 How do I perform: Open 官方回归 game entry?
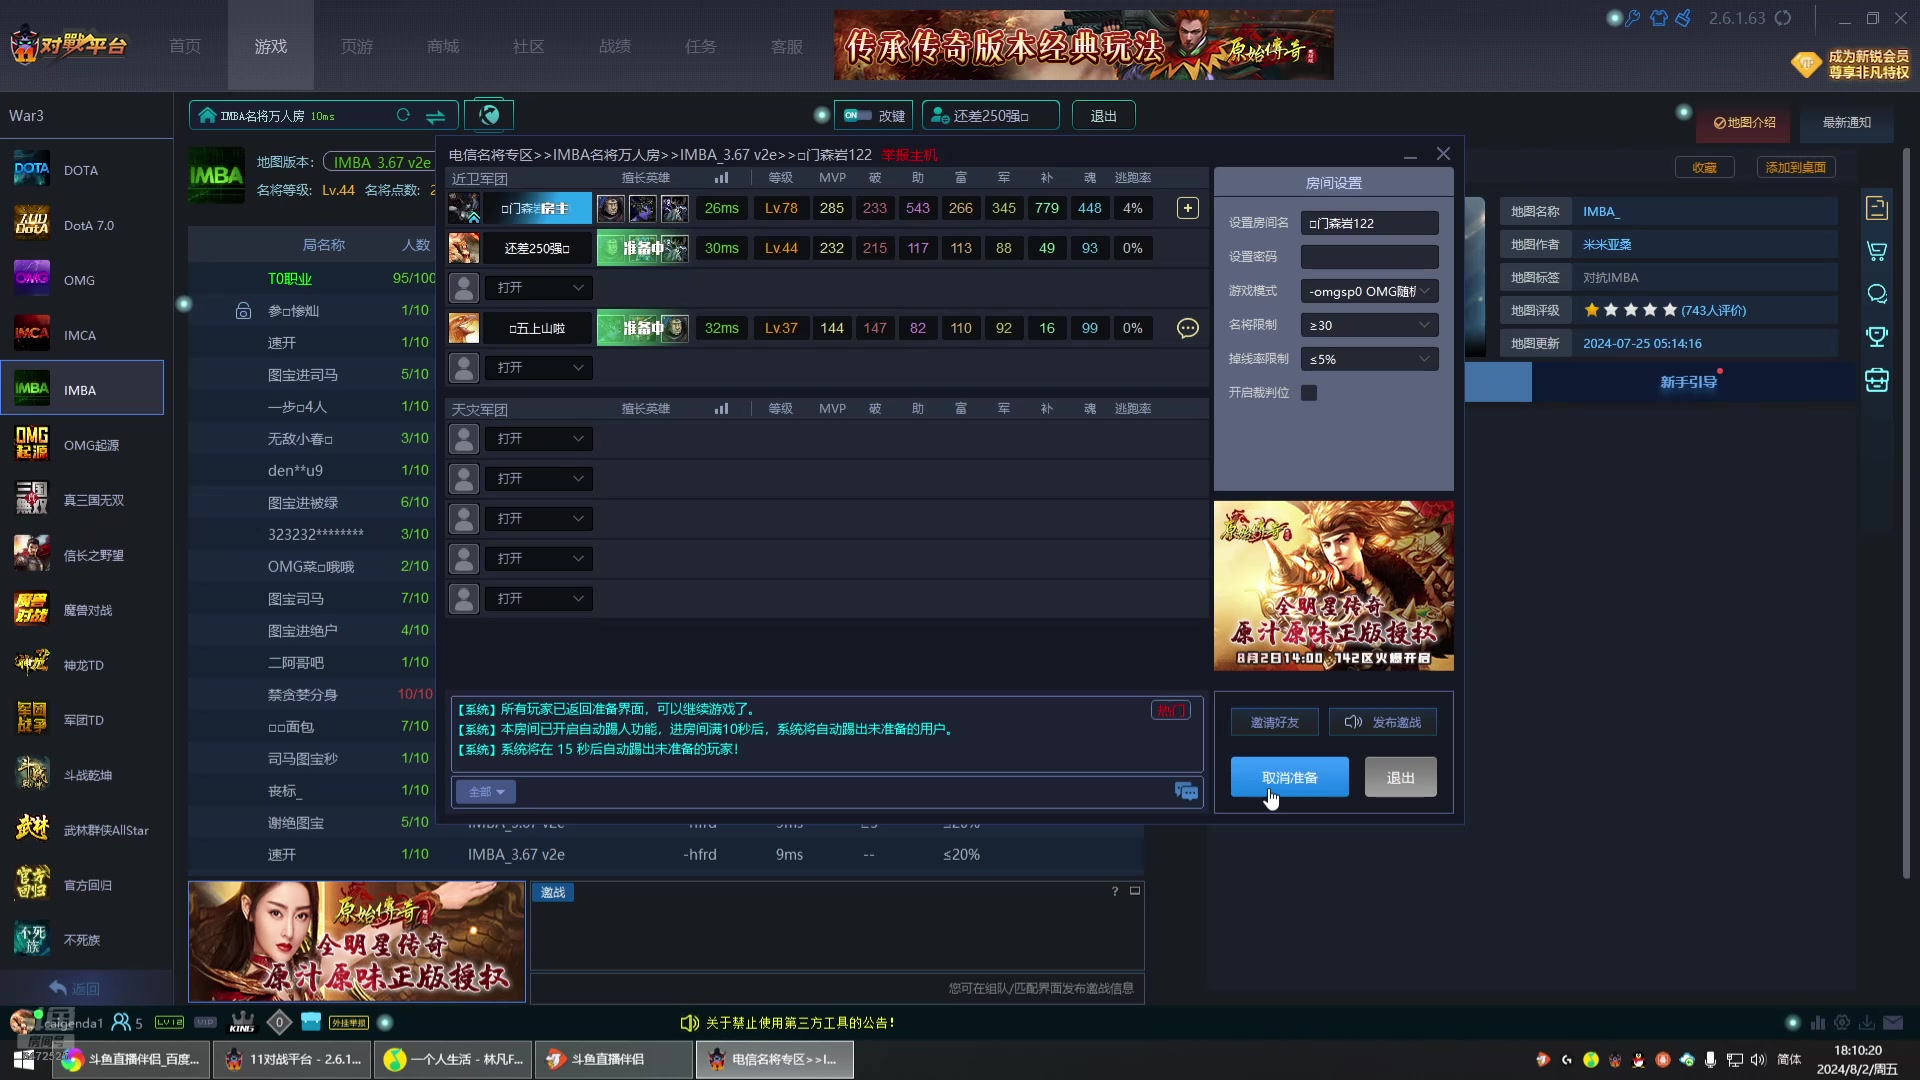pyautogui.click(x=82, y=885)
